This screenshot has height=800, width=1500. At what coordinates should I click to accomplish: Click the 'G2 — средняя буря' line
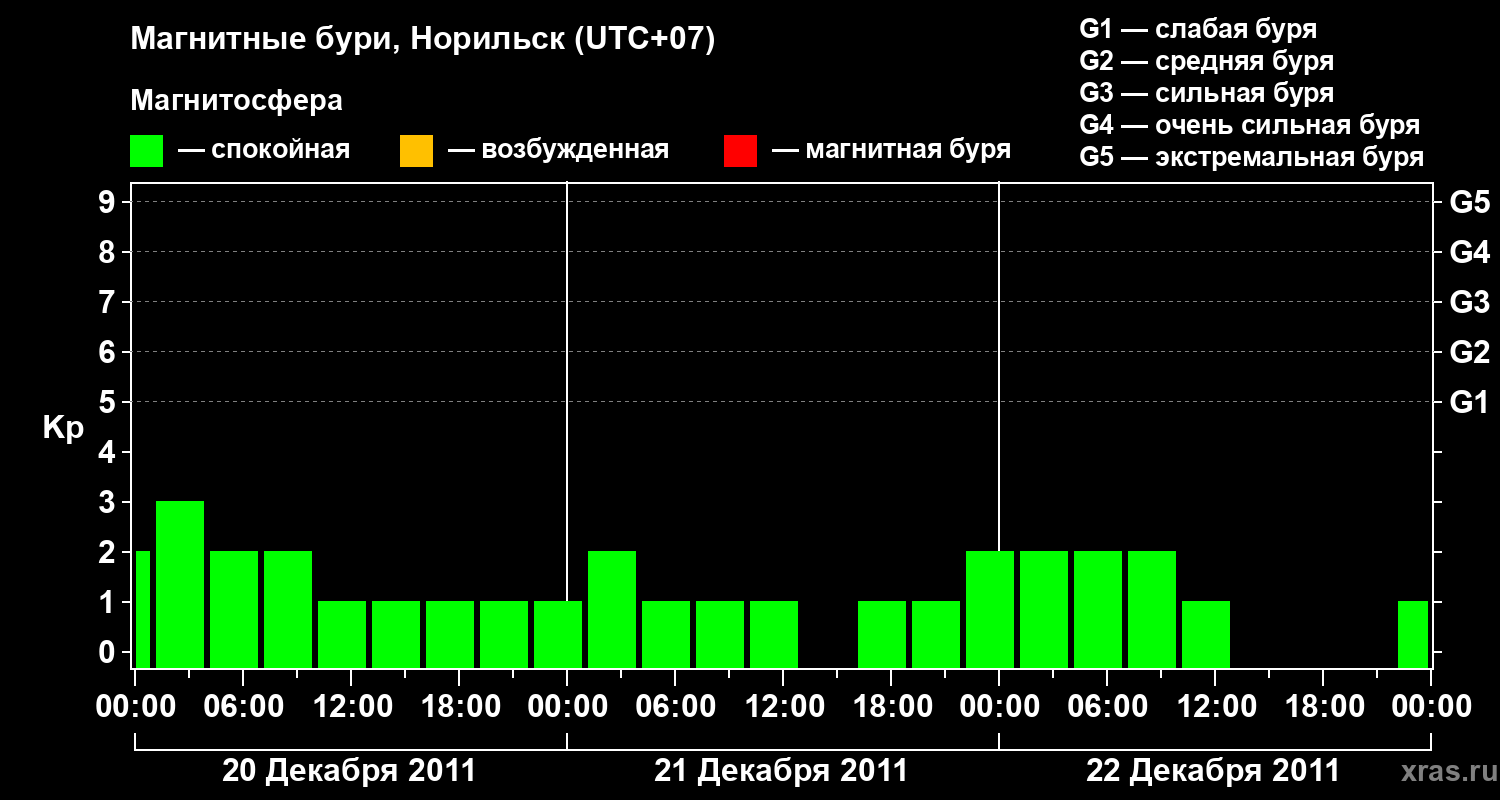[1206, 61]
